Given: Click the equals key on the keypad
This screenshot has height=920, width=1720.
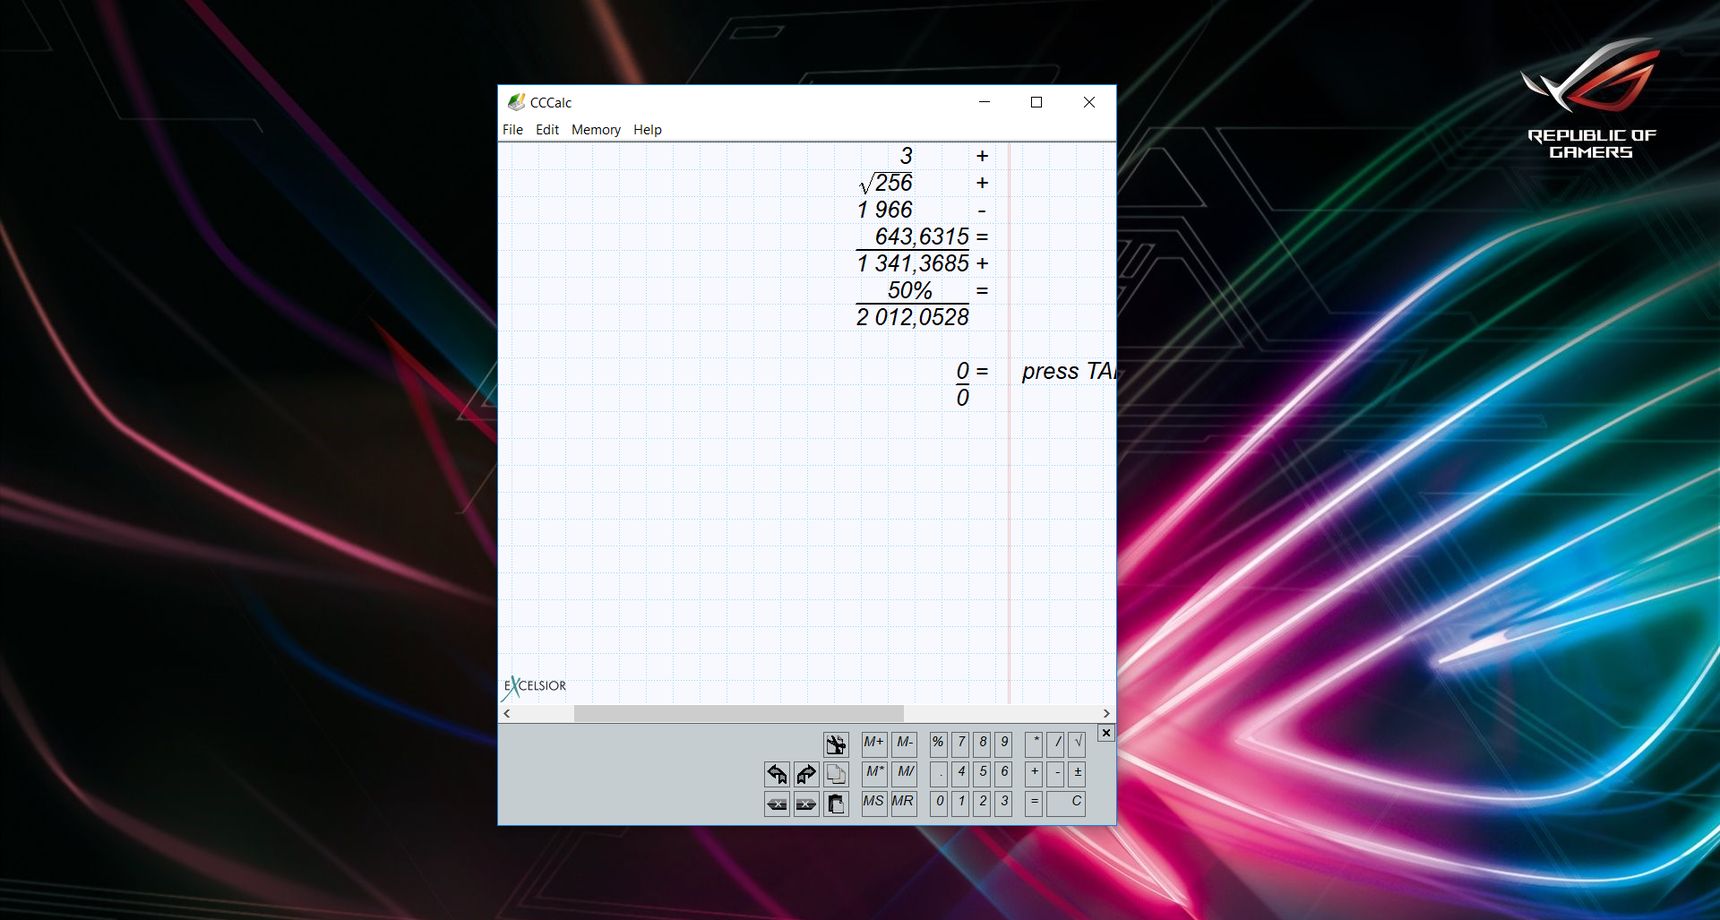Looking at the screenshot, I should [1034, 804].
